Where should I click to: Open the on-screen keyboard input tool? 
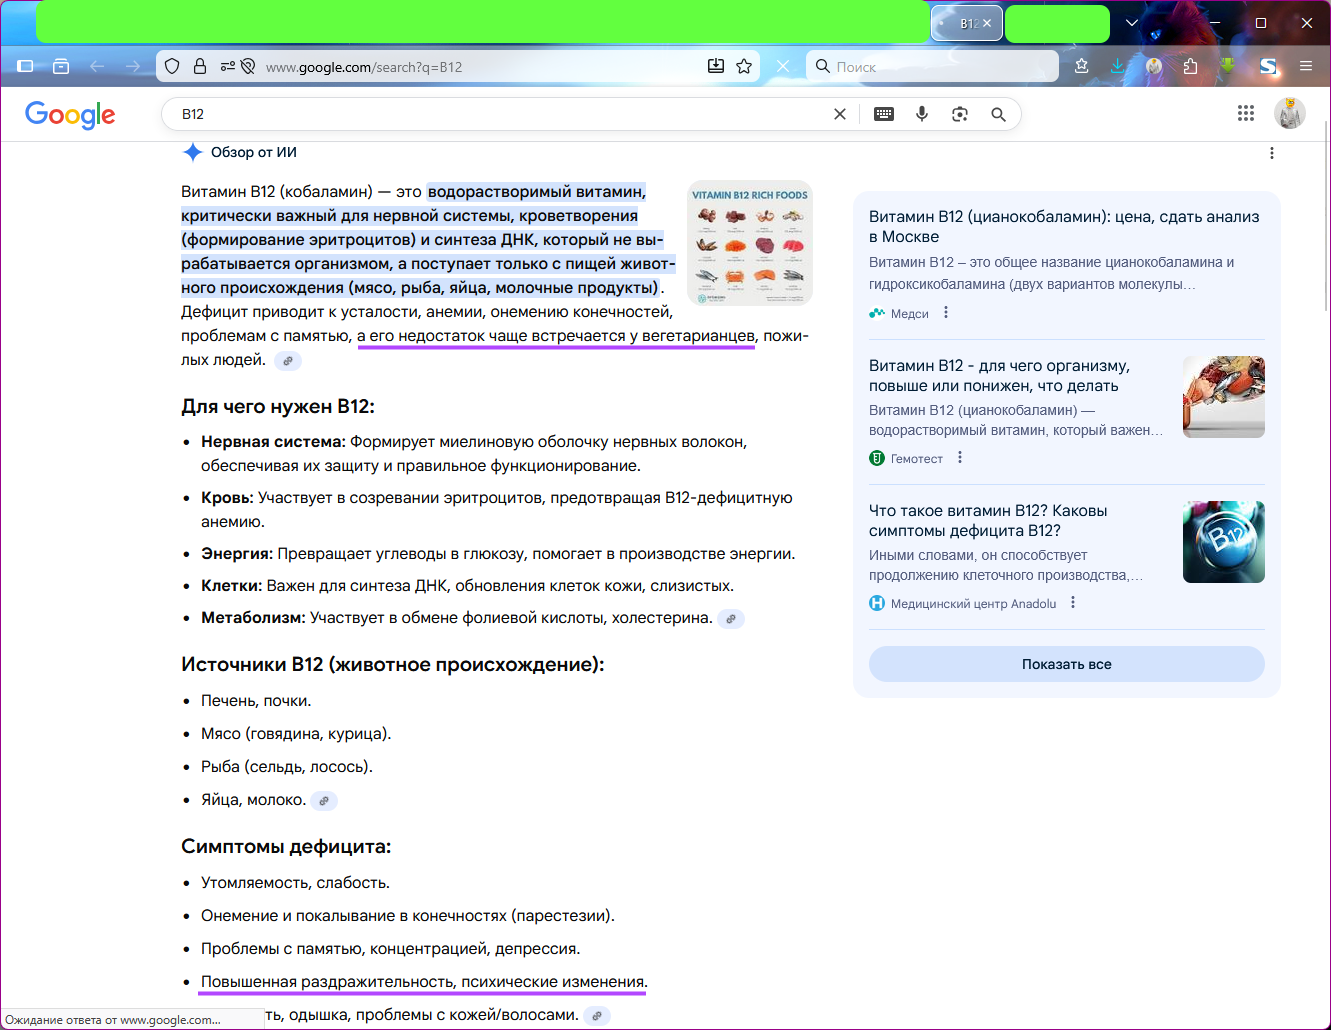(884, 114)
